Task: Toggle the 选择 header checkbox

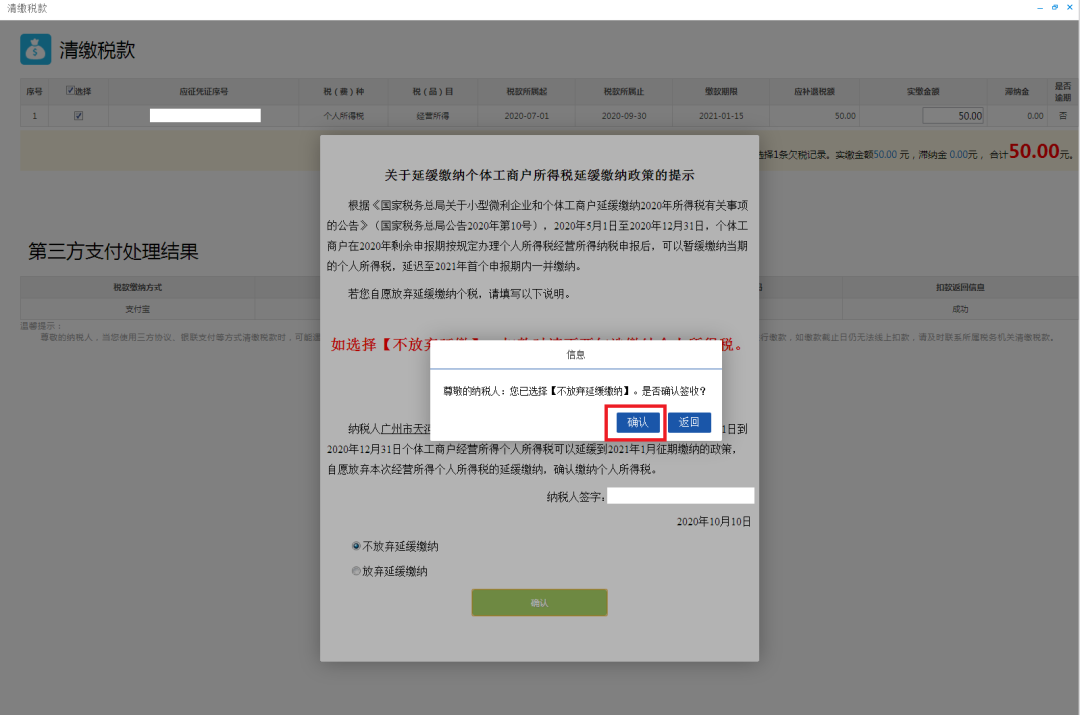Action: tap(70, 90)
